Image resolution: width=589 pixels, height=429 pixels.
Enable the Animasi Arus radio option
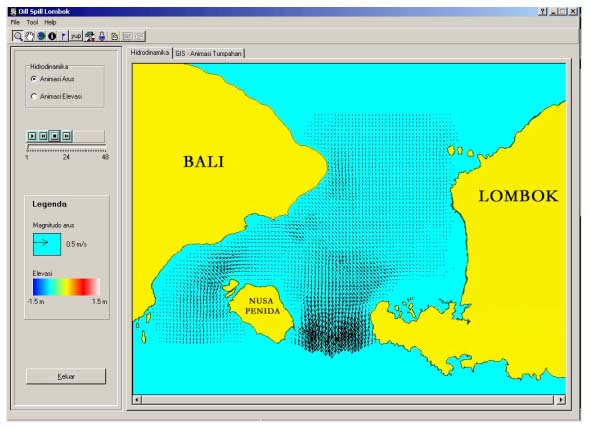click(33, 79)
